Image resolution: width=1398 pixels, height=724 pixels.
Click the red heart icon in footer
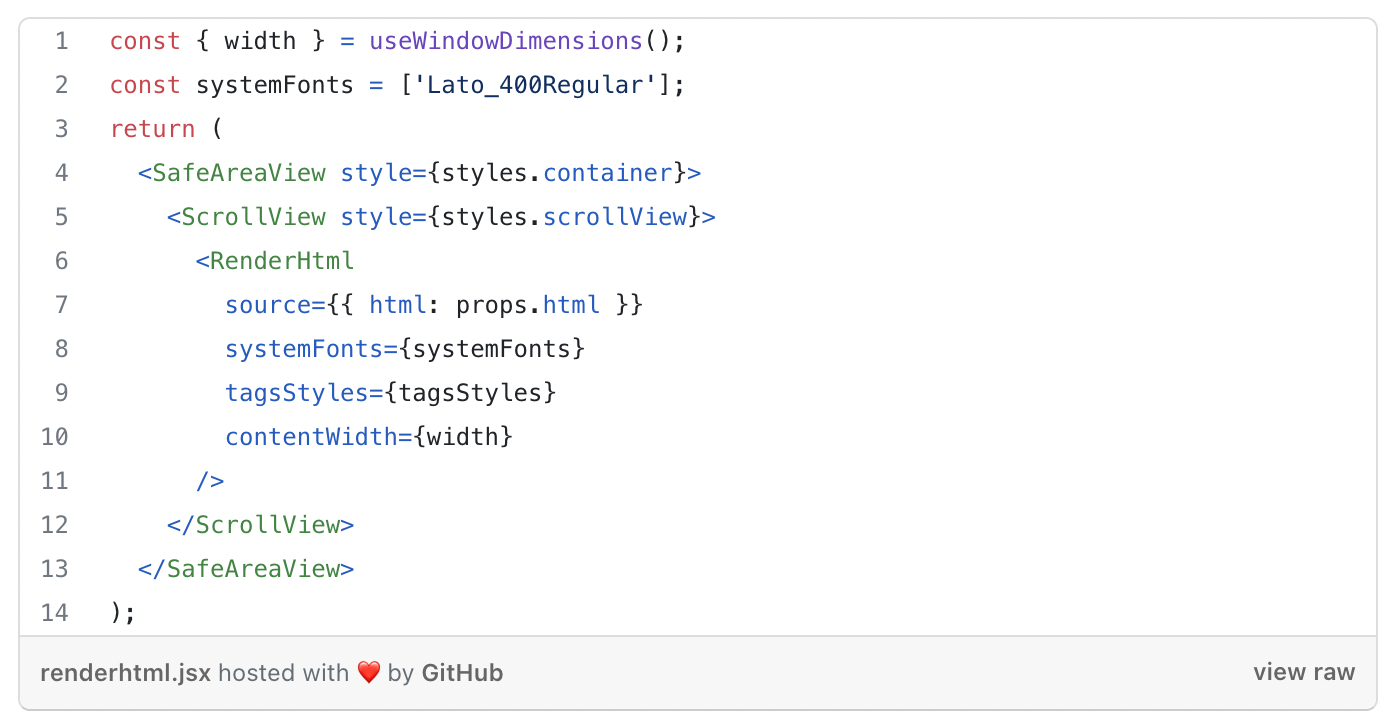pyautogui.click(x=369, y=673)
